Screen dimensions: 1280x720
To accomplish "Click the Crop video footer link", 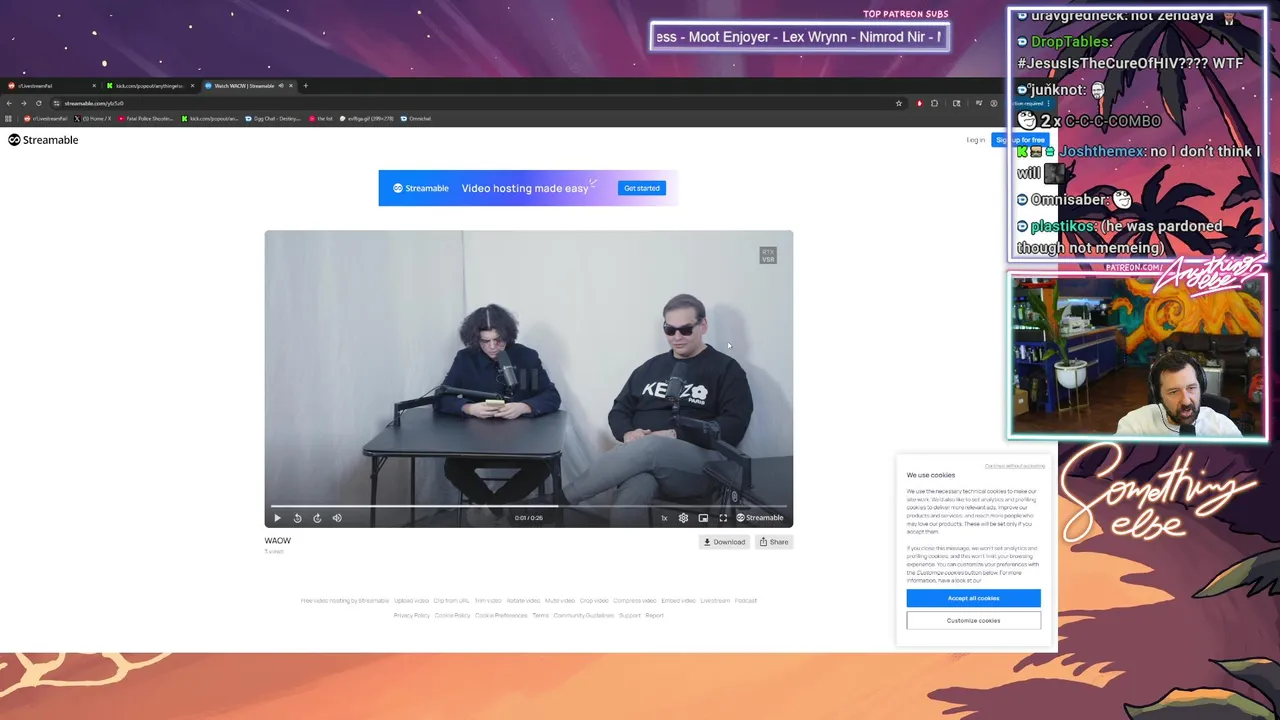I will (x=594, y=601).
